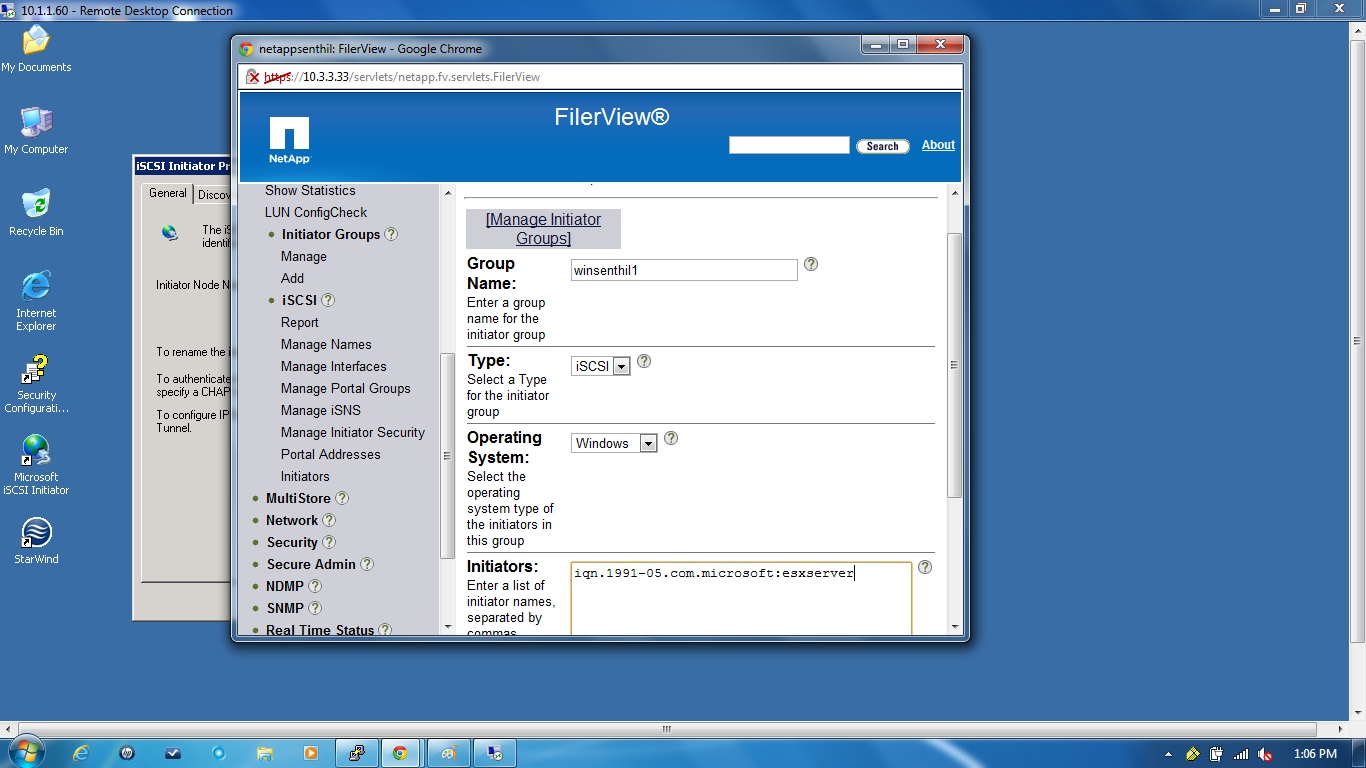Open Manage Portal Groups in sidebar
The width and height of the screenshot is (1366, 768).
(346, 388)
